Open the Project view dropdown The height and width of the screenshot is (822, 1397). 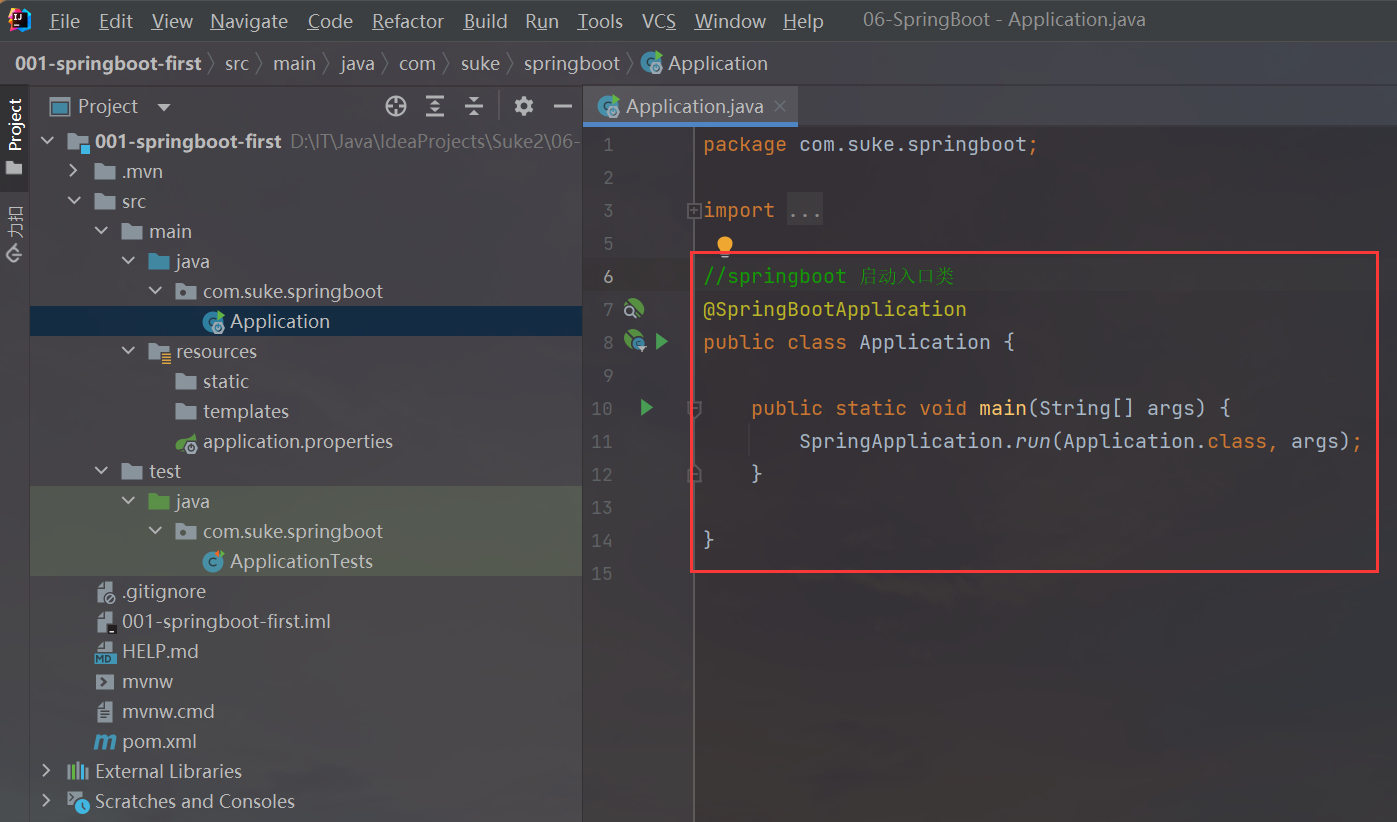(162, 106)
